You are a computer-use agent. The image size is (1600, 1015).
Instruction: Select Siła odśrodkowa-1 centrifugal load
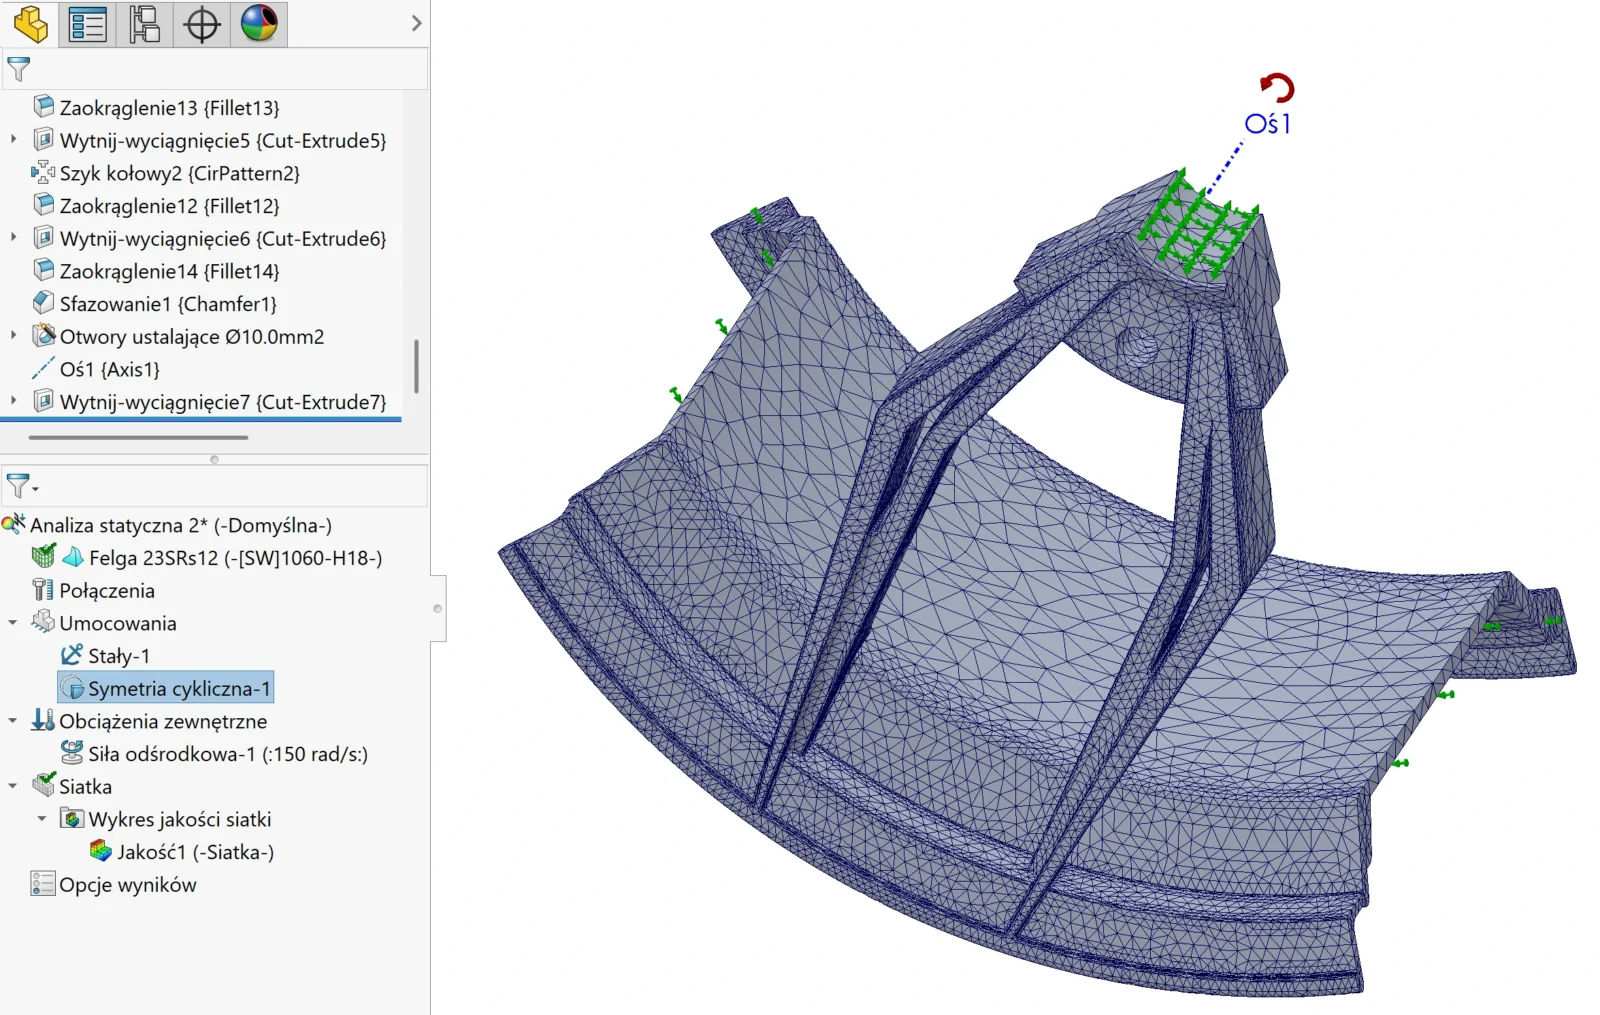[227, 754]
